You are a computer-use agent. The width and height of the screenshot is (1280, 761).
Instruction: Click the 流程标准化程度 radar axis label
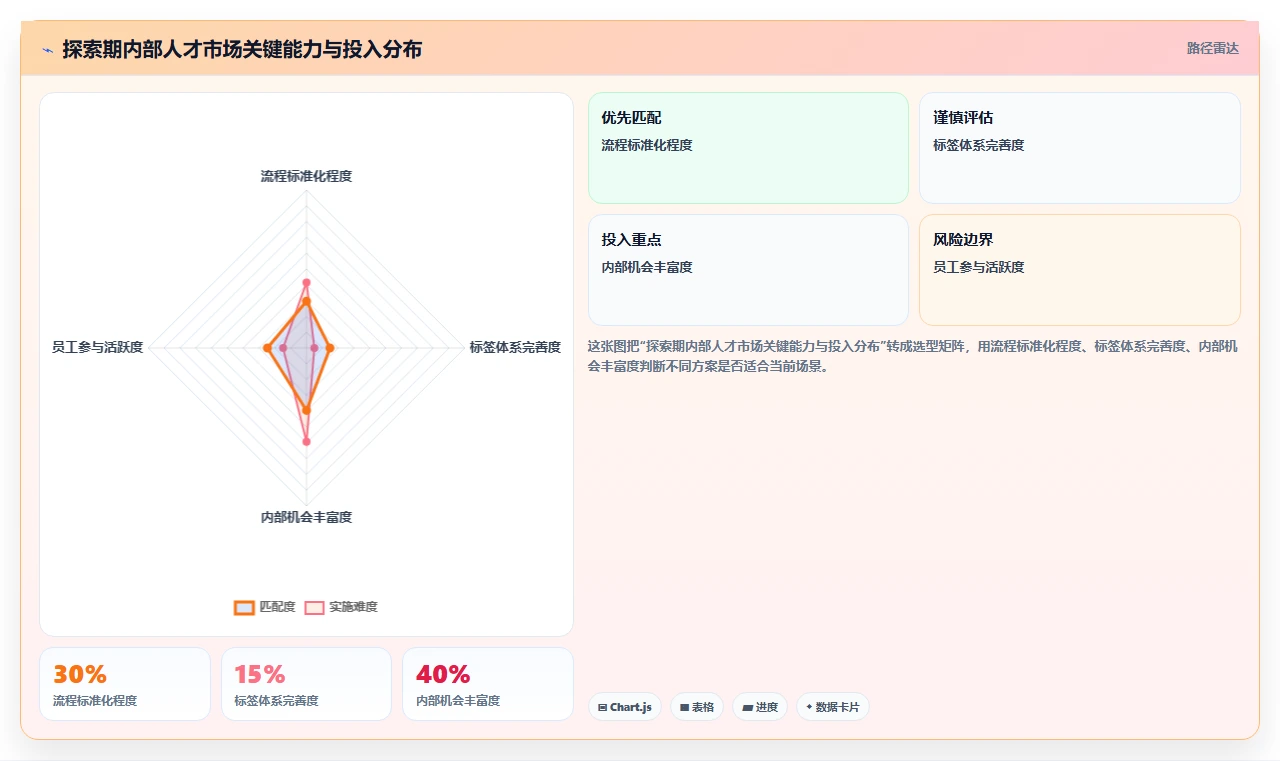(306, 176)
